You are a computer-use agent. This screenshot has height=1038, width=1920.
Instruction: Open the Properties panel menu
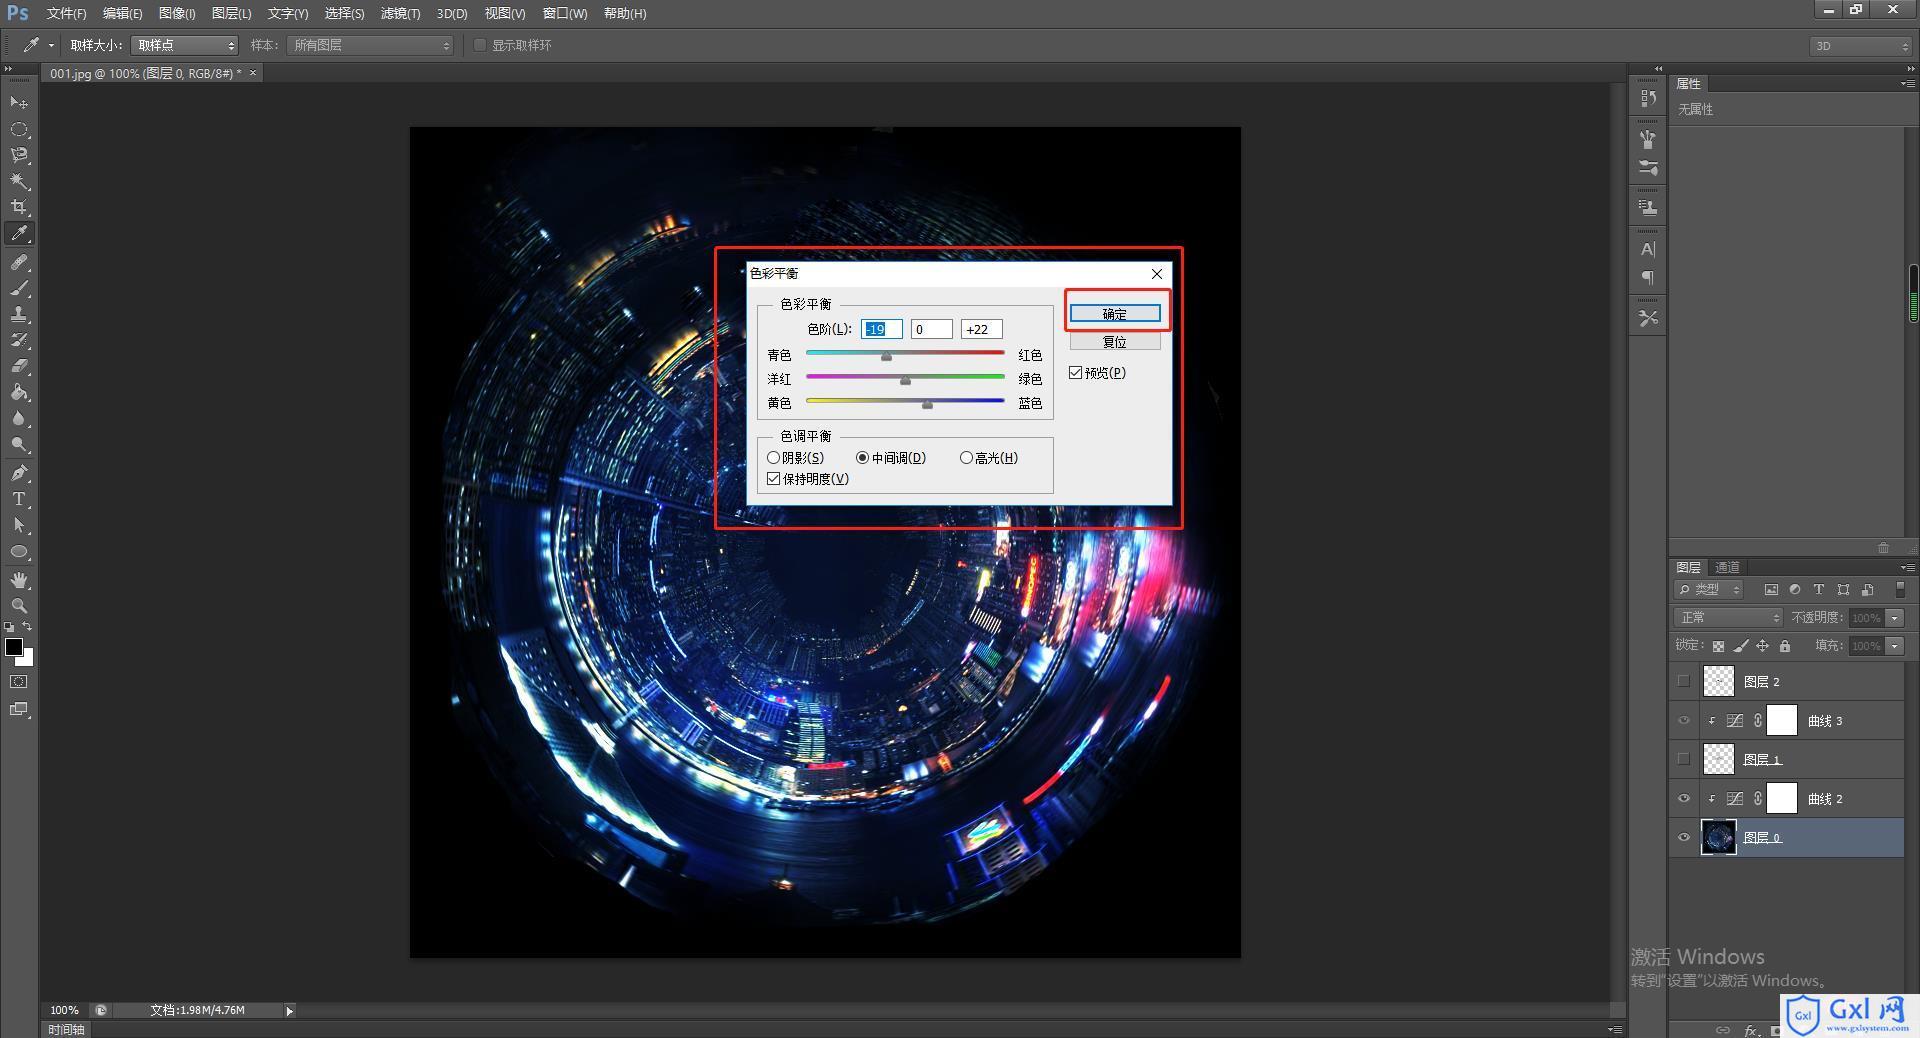(1907, 84)
